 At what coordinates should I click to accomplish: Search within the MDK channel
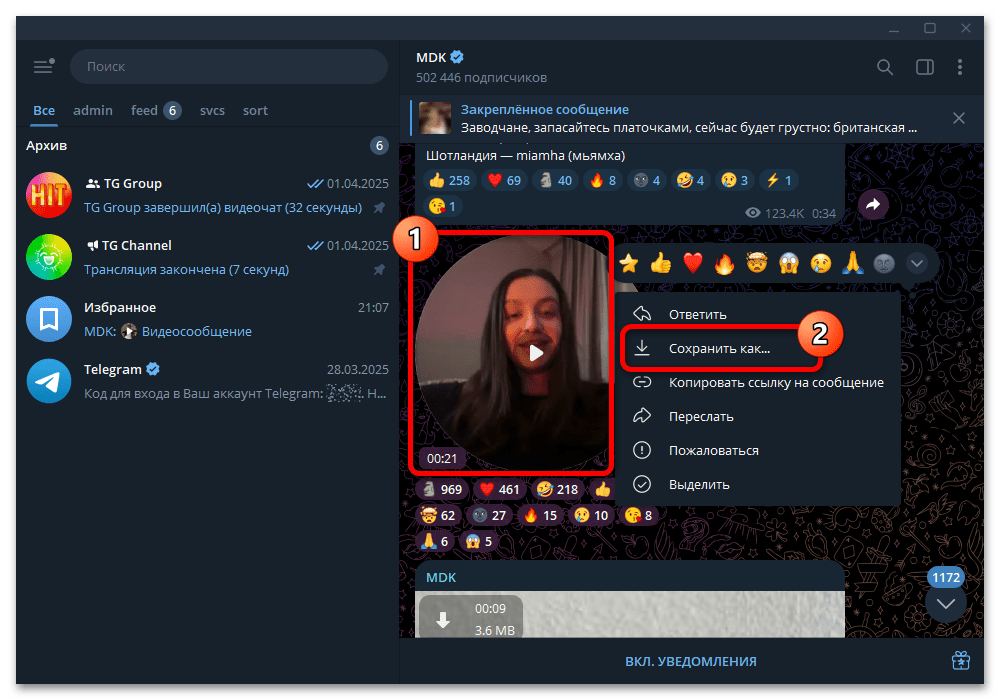click(x=885, y=67)
